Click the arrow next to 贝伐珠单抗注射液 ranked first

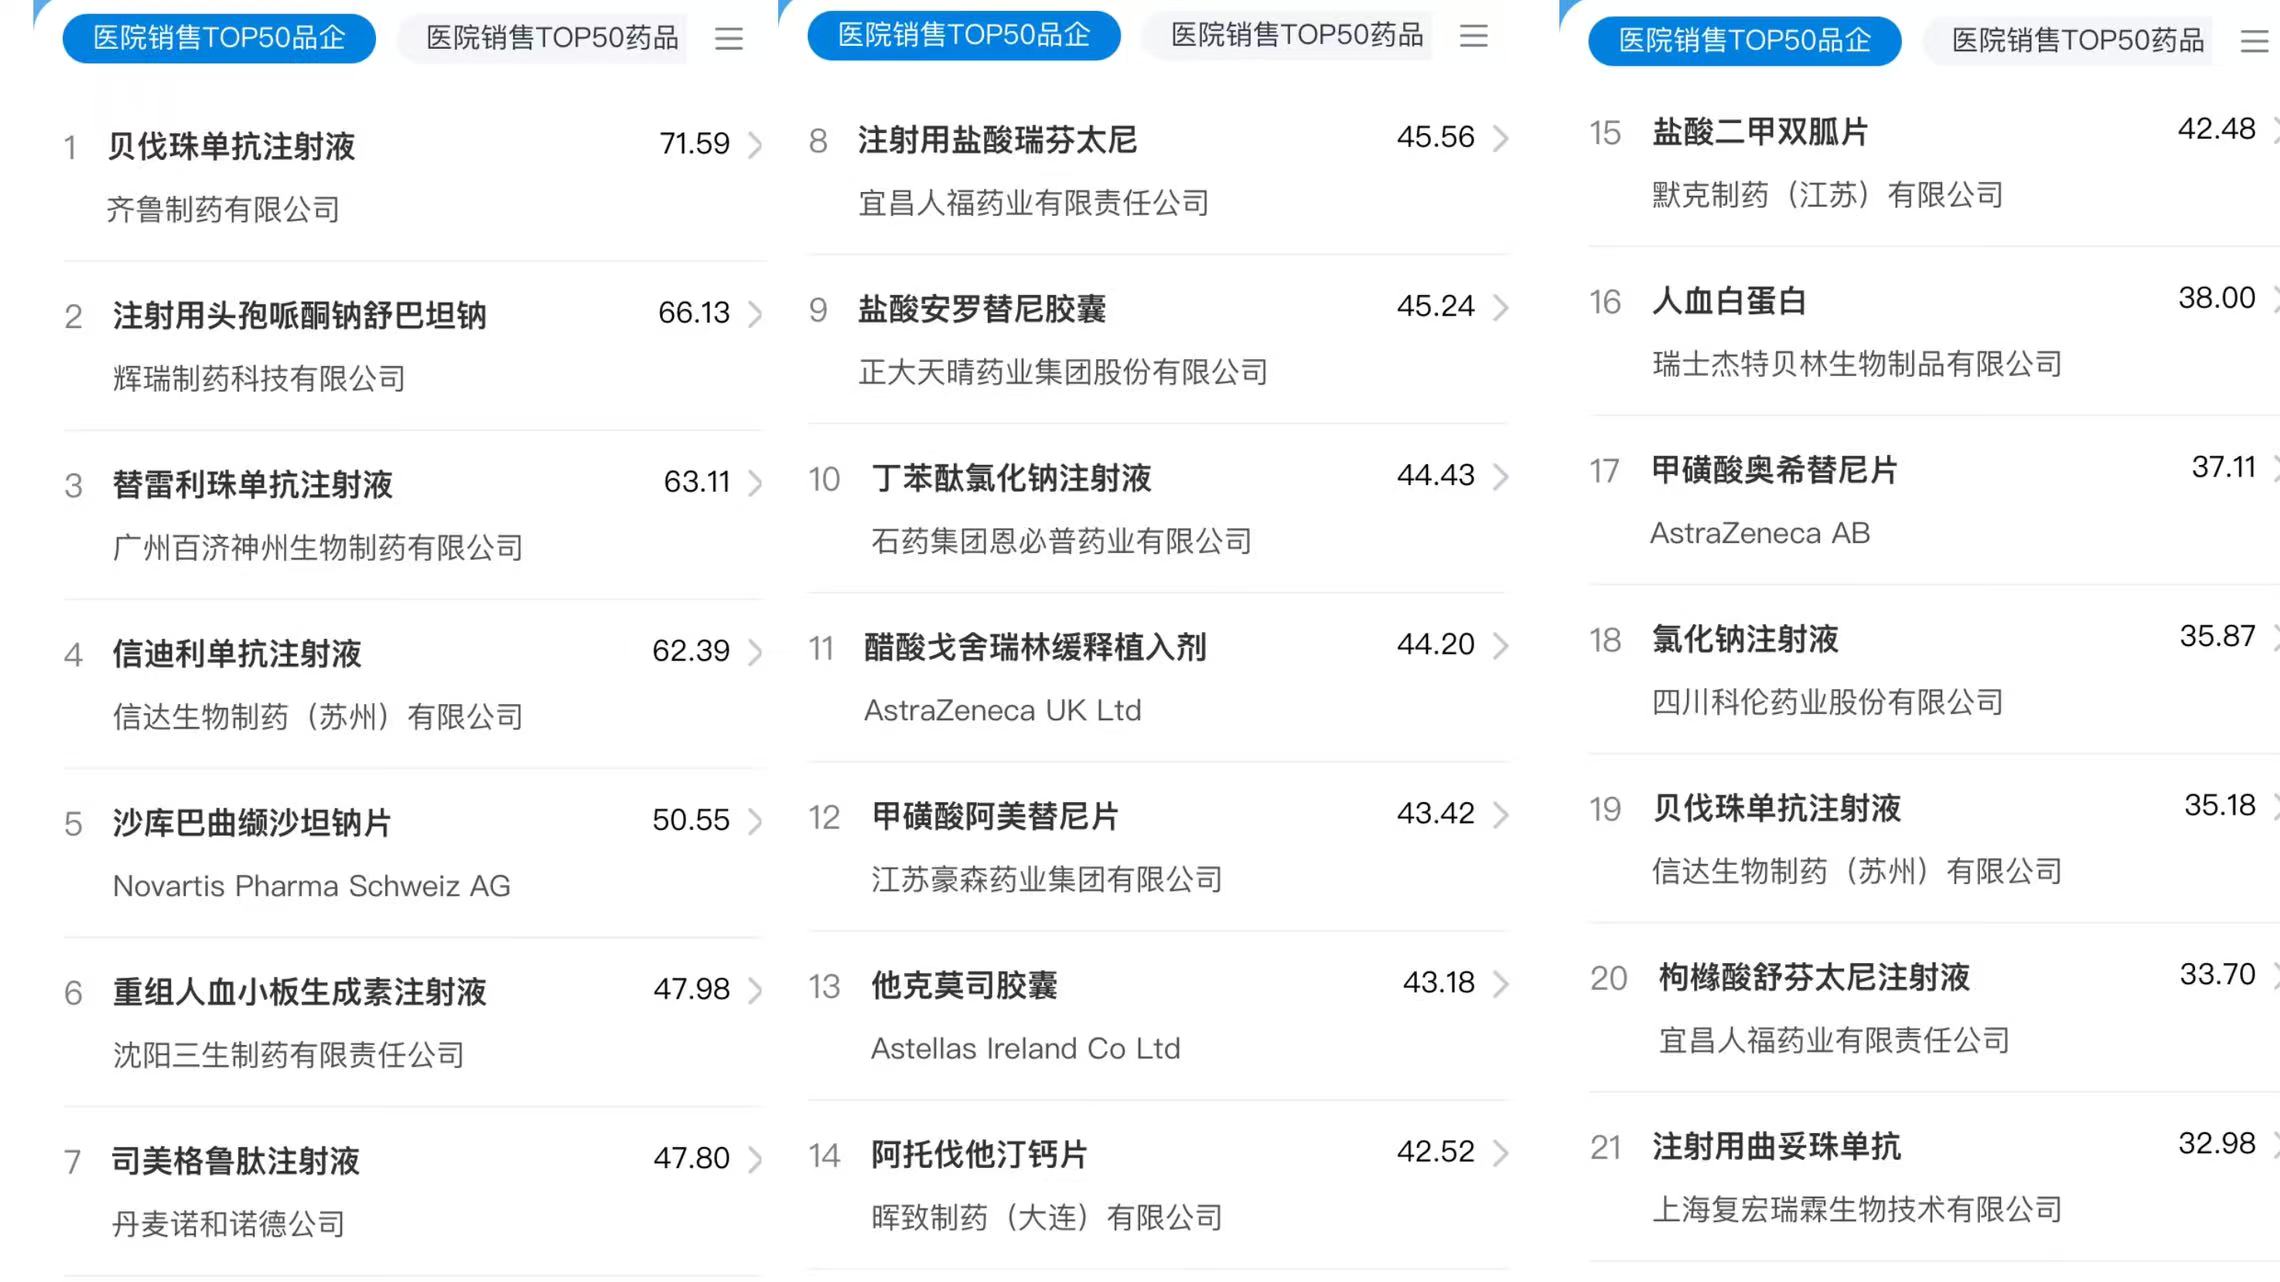point(756,144)
